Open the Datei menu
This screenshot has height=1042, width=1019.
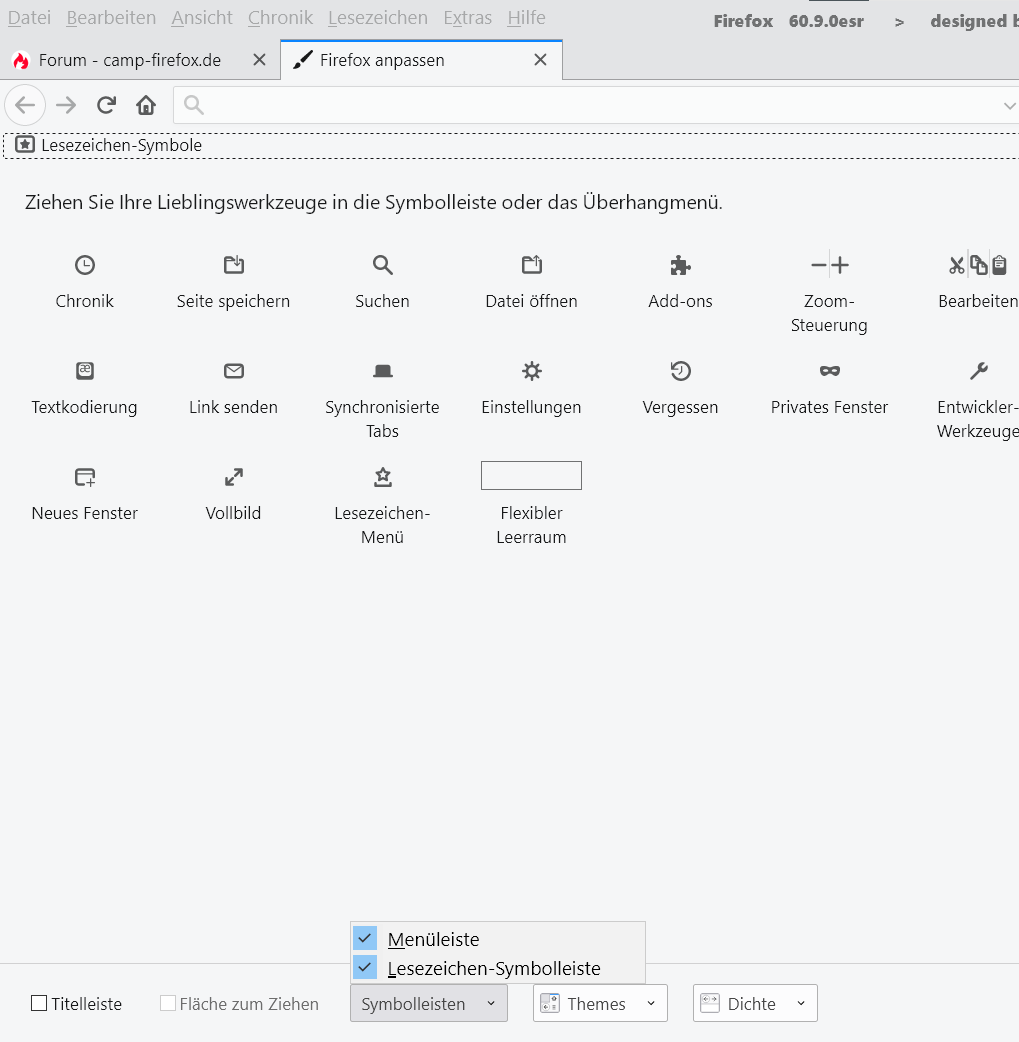tap(29, 18)
